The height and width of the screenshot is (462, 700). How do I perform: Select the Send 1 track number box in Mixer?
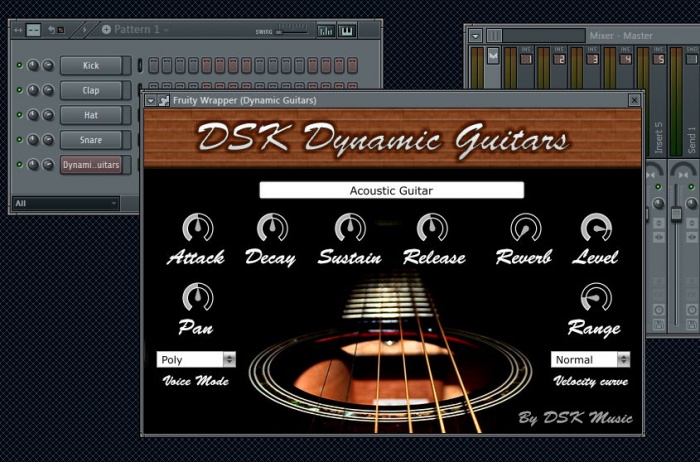click(692, 59)
